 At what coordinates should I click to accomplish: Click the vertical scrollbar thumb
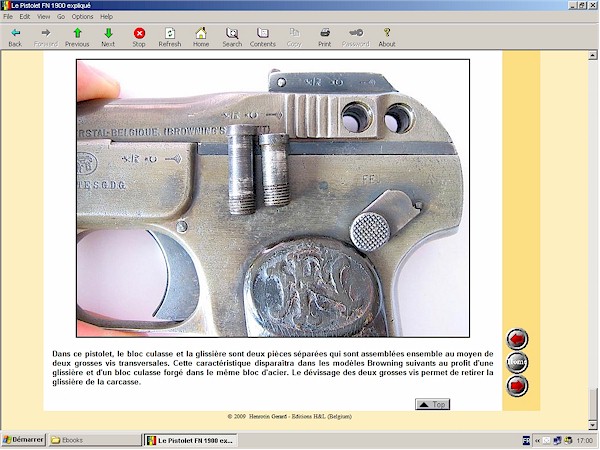pos(593,404)
